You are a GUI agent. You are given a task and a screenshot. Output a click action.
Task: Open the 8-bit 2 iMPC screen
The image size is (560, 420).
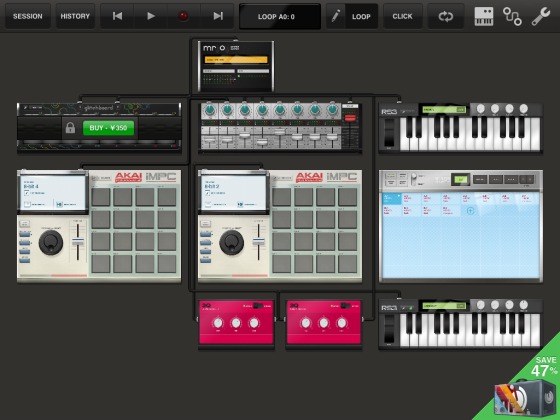pyautogui.click(x=234, y=193)
